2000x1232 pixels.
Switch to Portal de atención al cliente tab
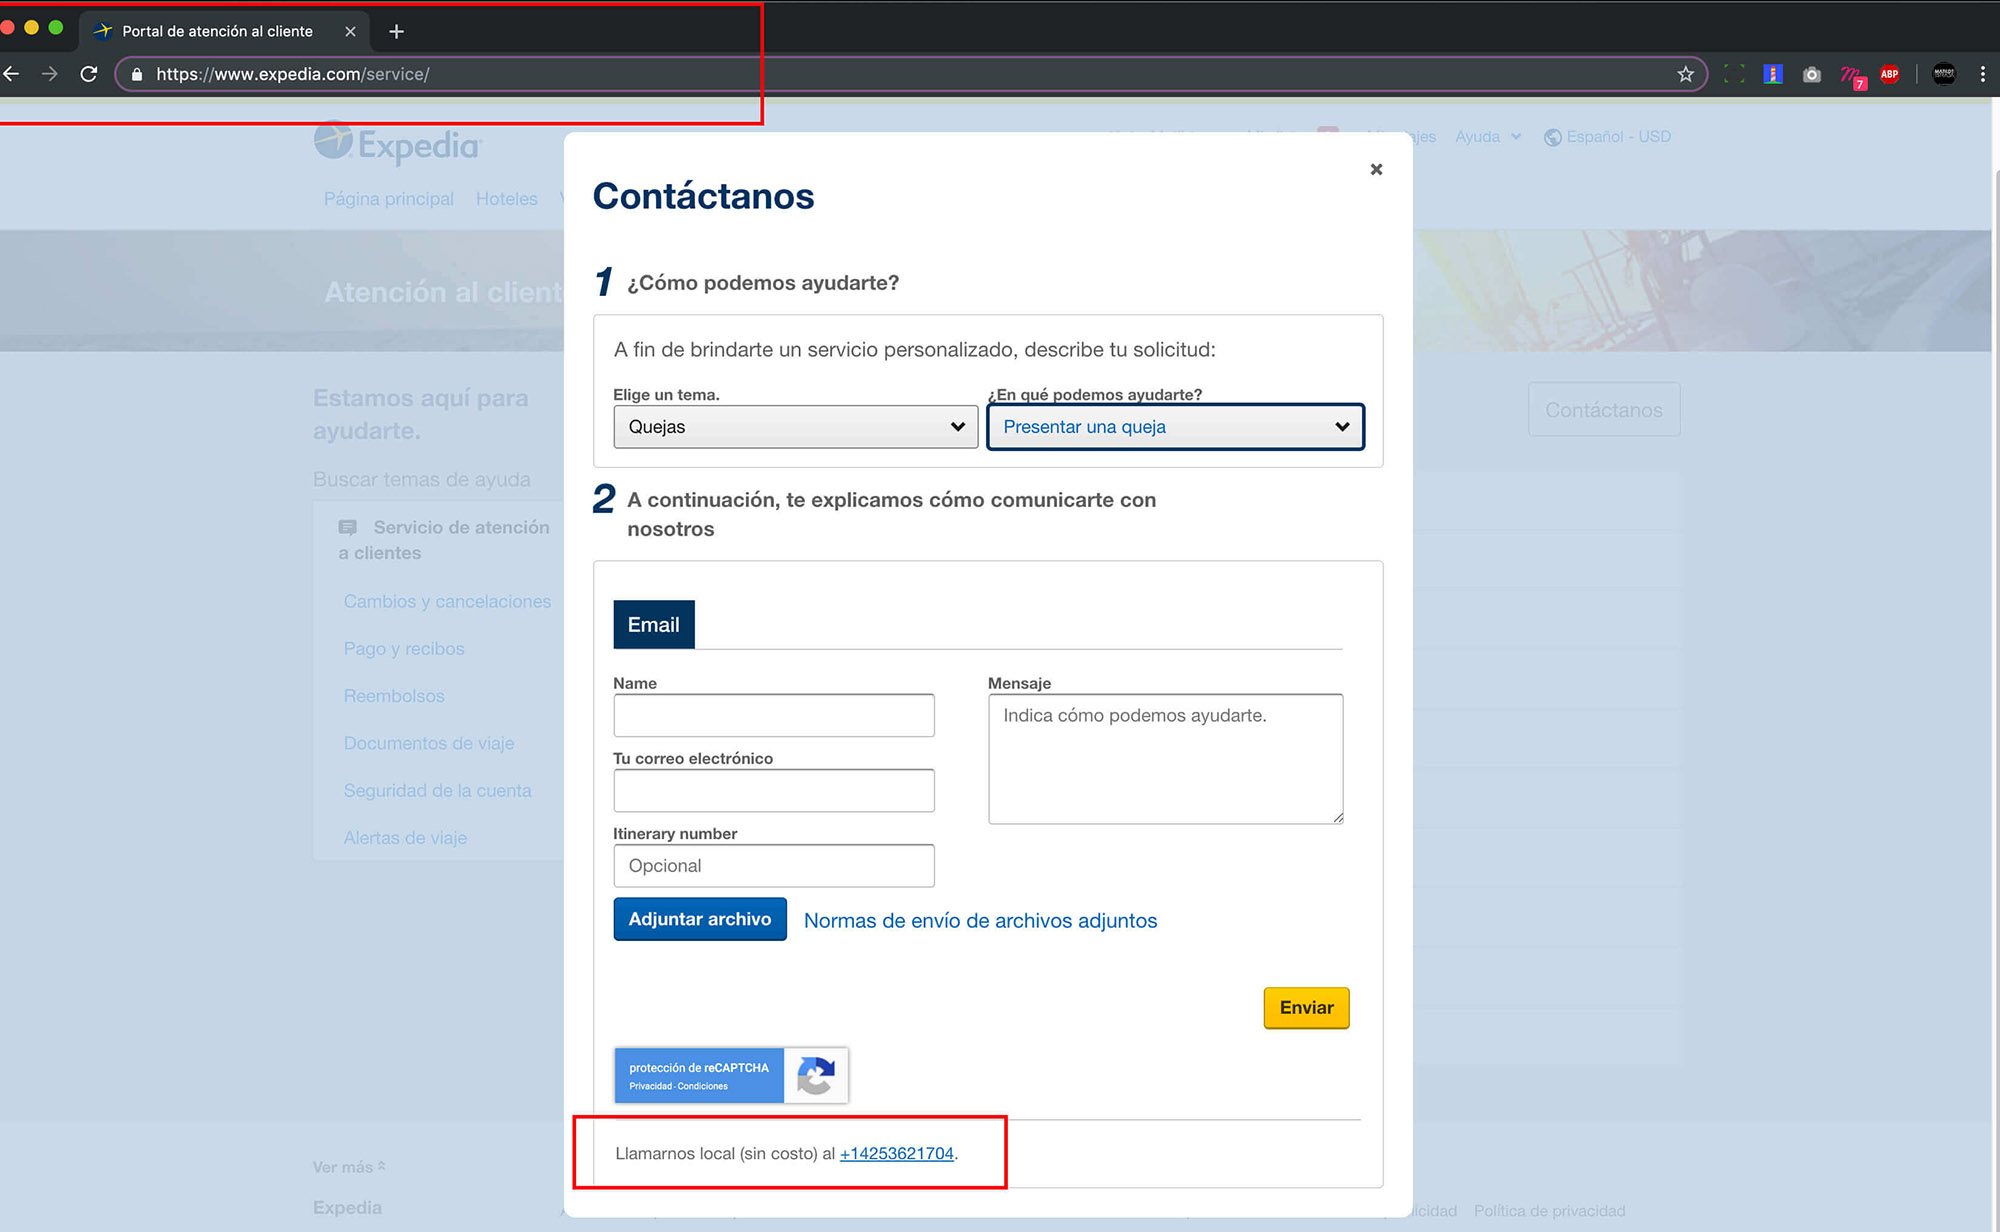coord(217,31)
